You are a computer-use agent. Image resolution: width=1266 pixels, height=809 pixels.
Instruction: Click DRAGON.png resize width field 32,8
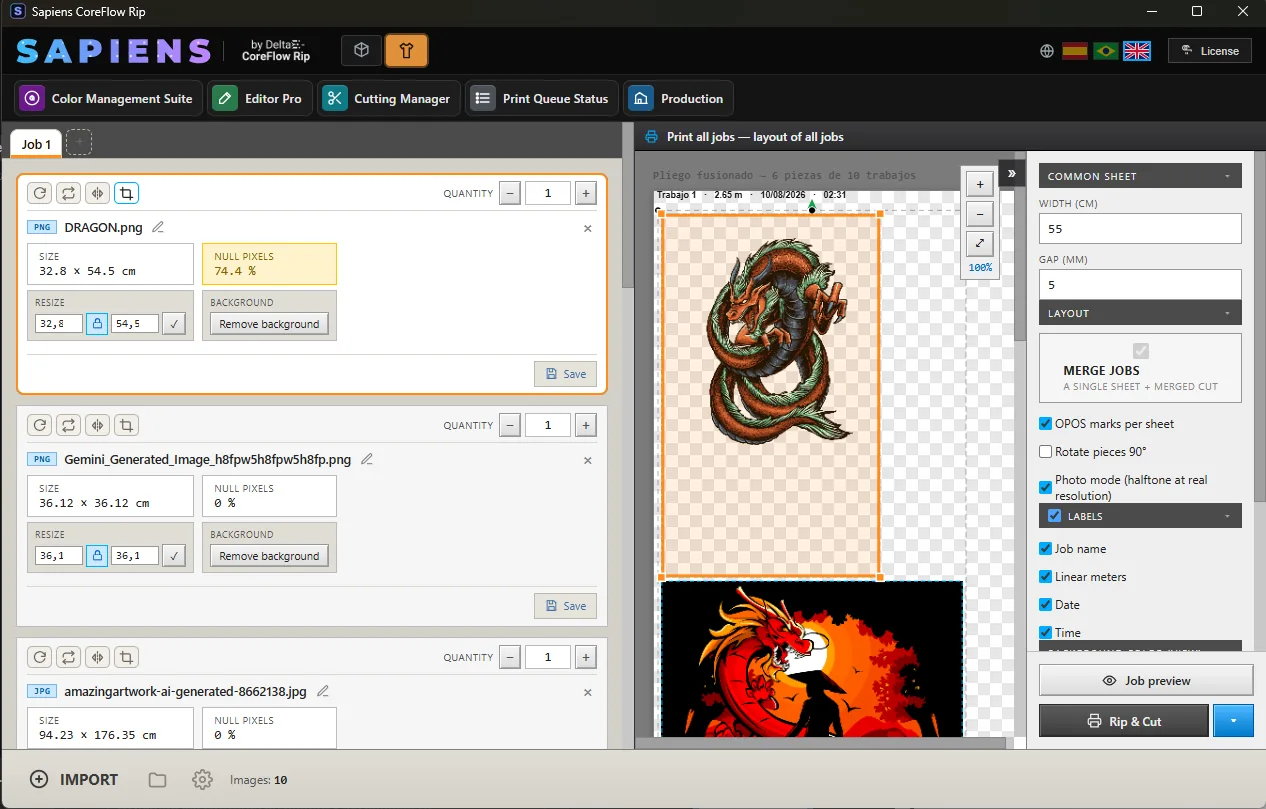click(59, 324)
